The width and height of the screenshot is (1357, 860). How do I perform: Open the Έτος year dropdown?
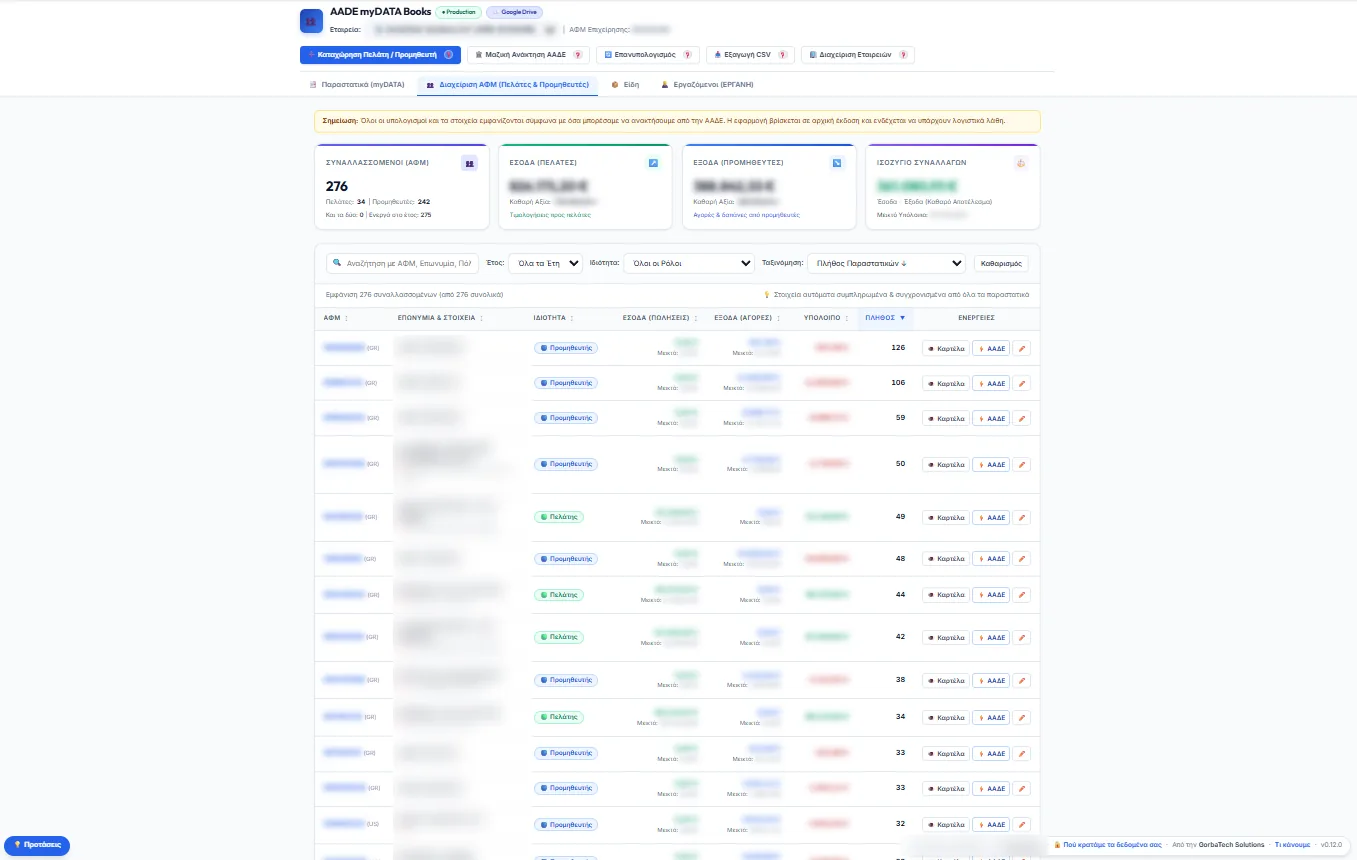(x=545, y=263)
